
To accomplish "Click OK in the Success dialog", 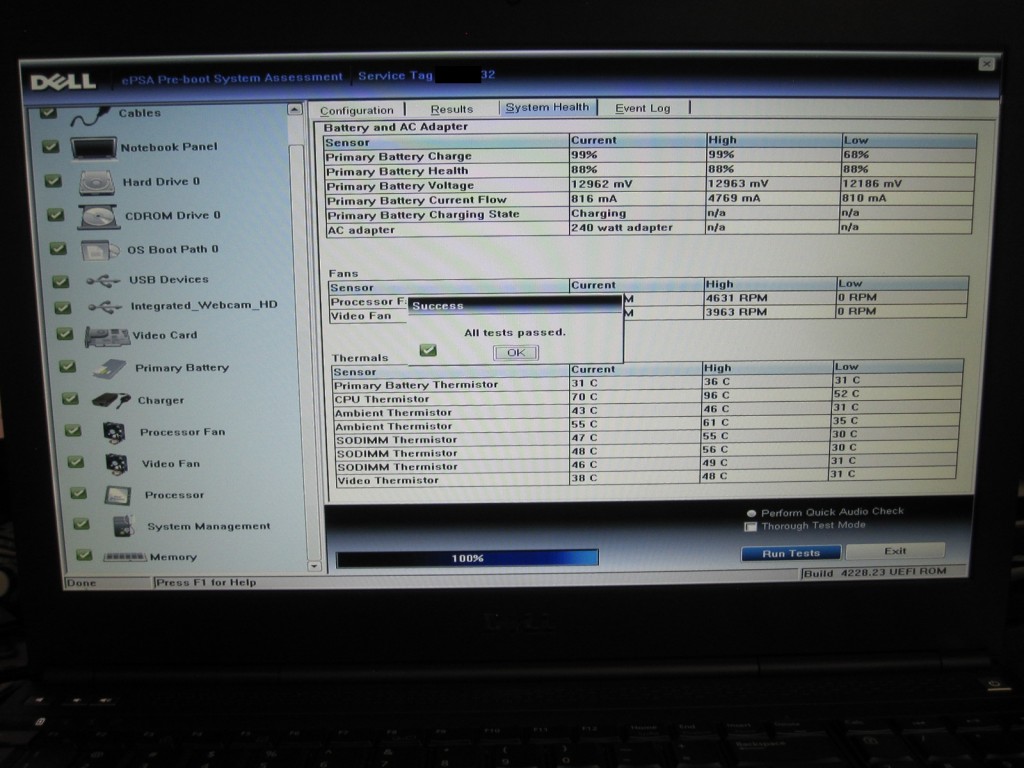I will [515, 353].
